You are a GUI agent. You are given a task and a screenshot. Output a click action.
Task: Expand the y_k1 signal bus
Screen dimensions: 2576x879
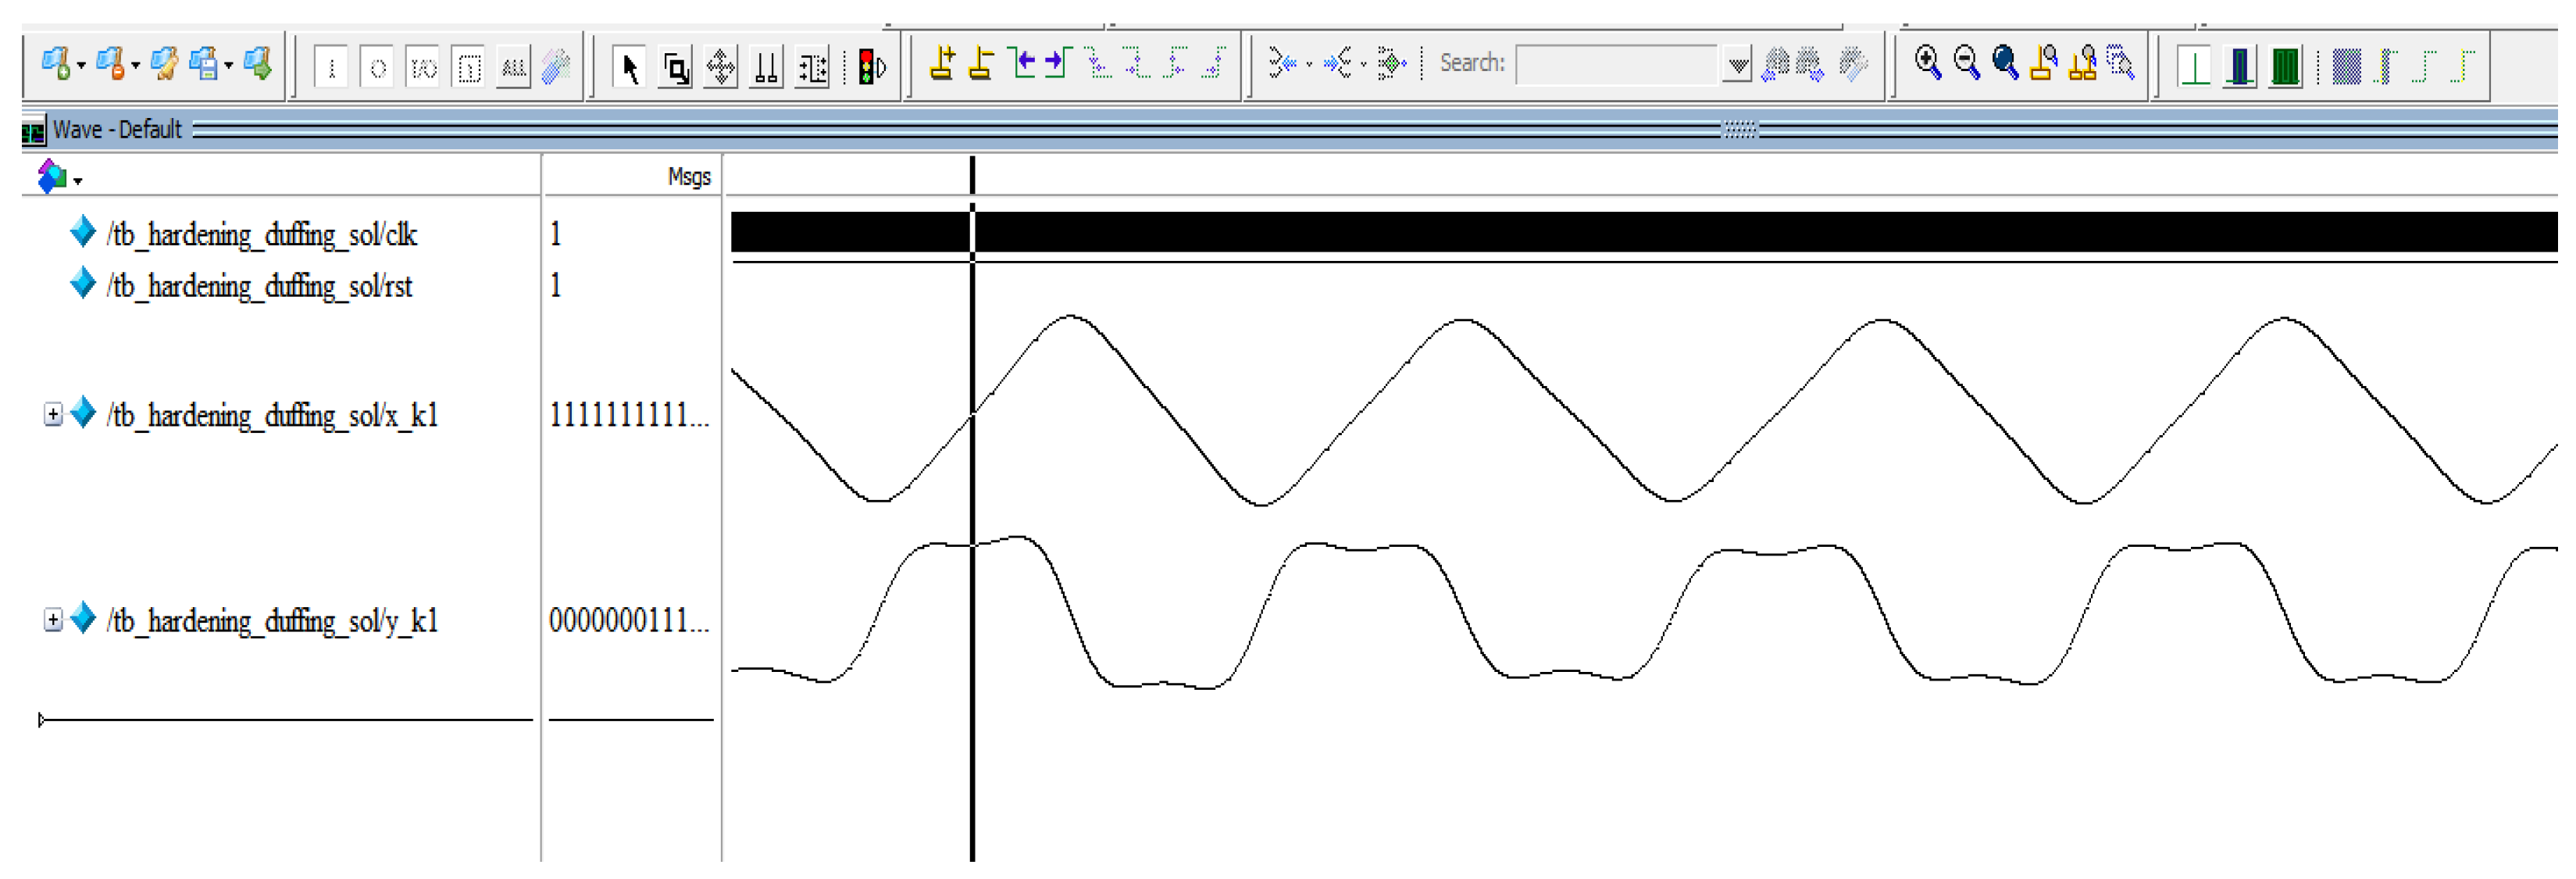(x=53, y=620)
